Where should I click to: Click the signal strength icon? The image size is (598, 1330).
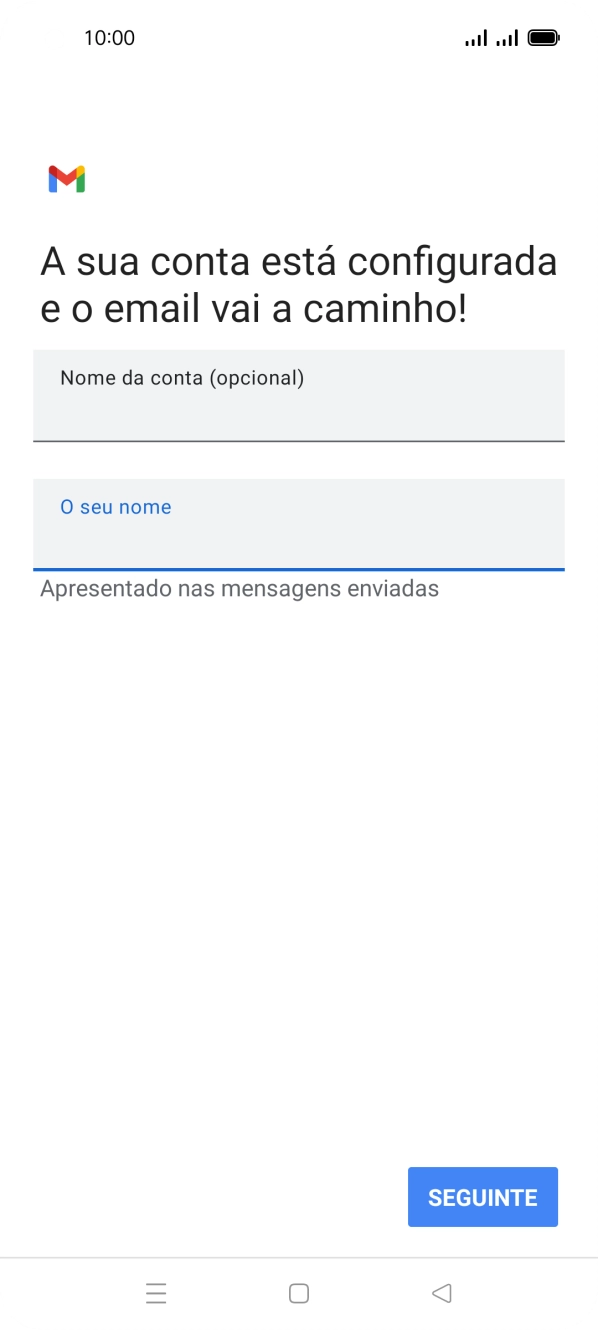click(x=474, y=37)
